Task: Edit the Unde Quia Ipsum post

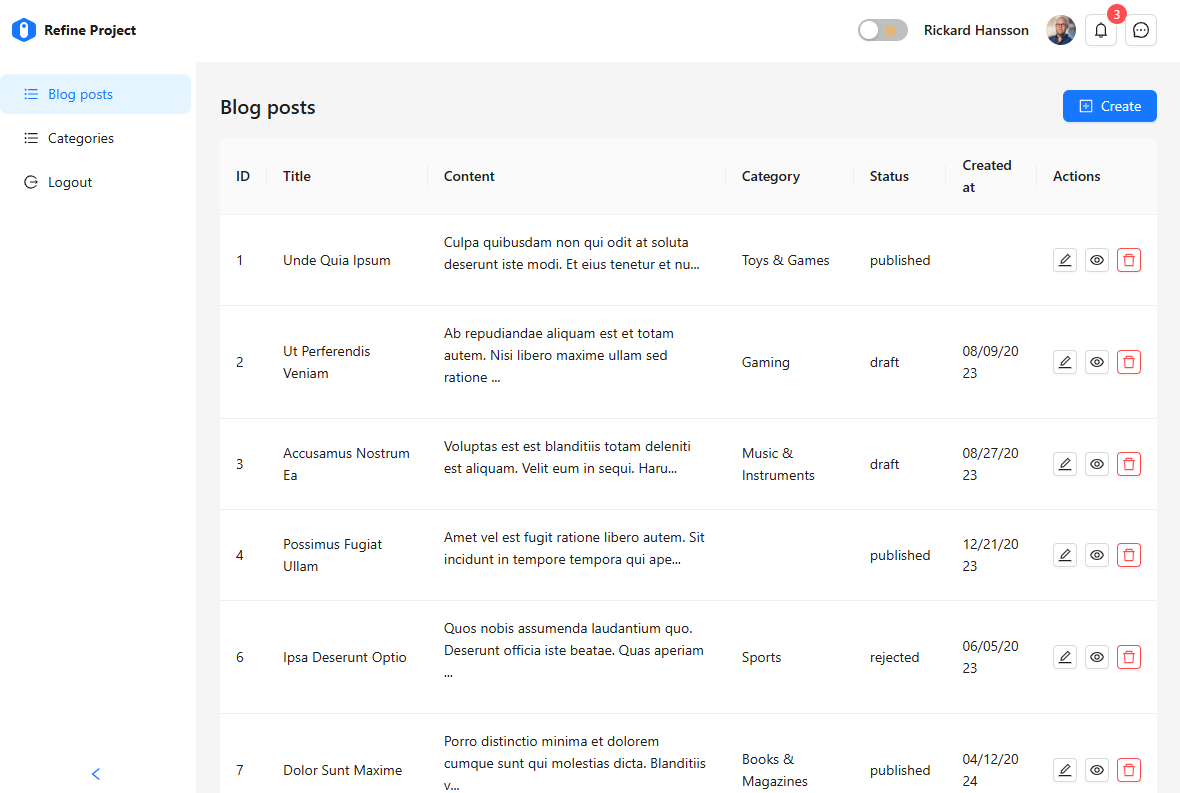Action: tap(1065, 260)
